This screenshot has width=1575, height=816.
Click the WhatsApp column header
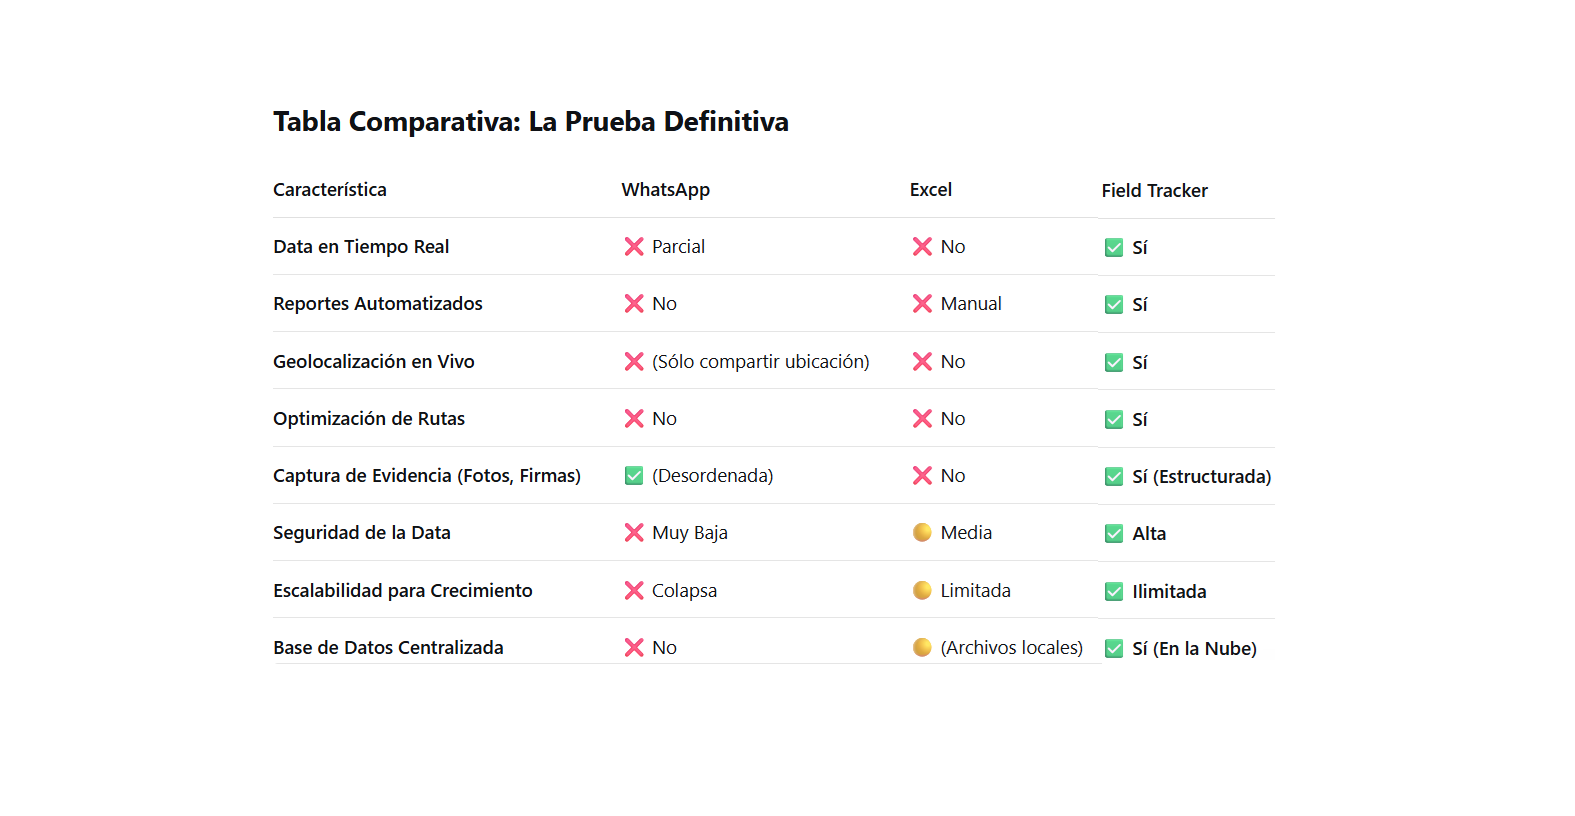pyautogui.click(x=666, y=190)
